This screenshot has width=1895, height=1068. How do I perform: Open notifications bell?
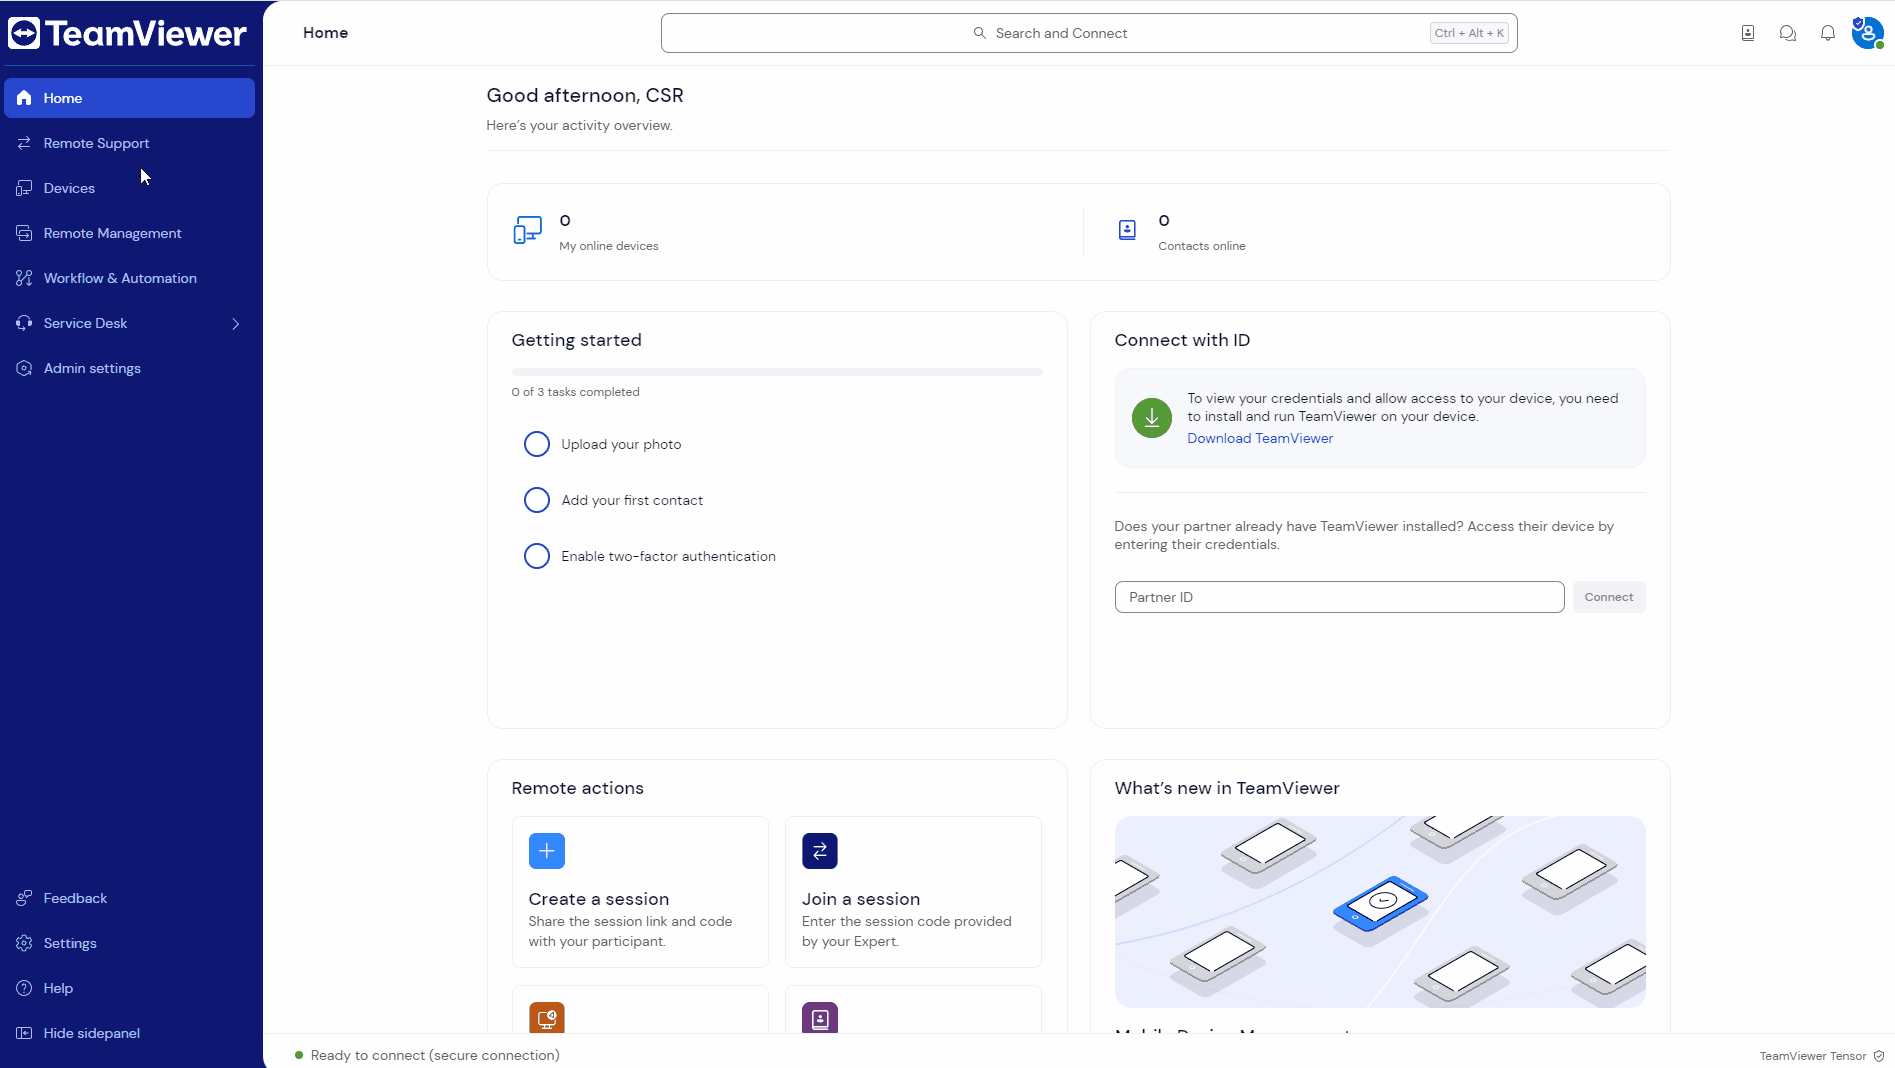point(1828,33)
